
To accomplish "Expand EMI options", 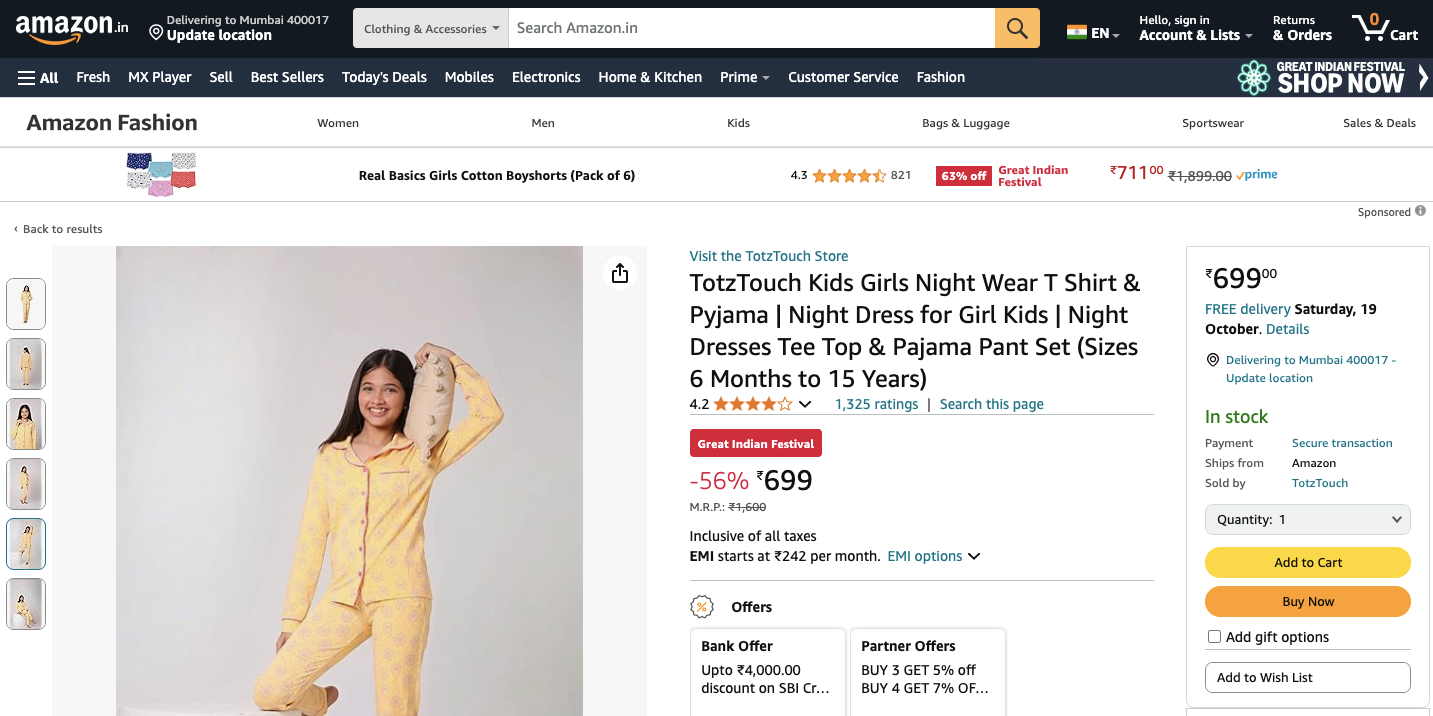I will pyautogui.click(x=933, y=556).
